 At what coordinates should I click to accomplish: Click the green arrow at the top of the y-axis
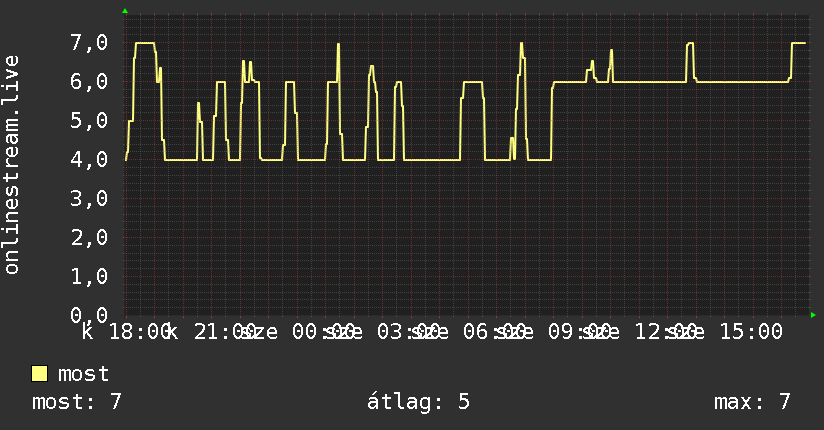click(125, 11)
